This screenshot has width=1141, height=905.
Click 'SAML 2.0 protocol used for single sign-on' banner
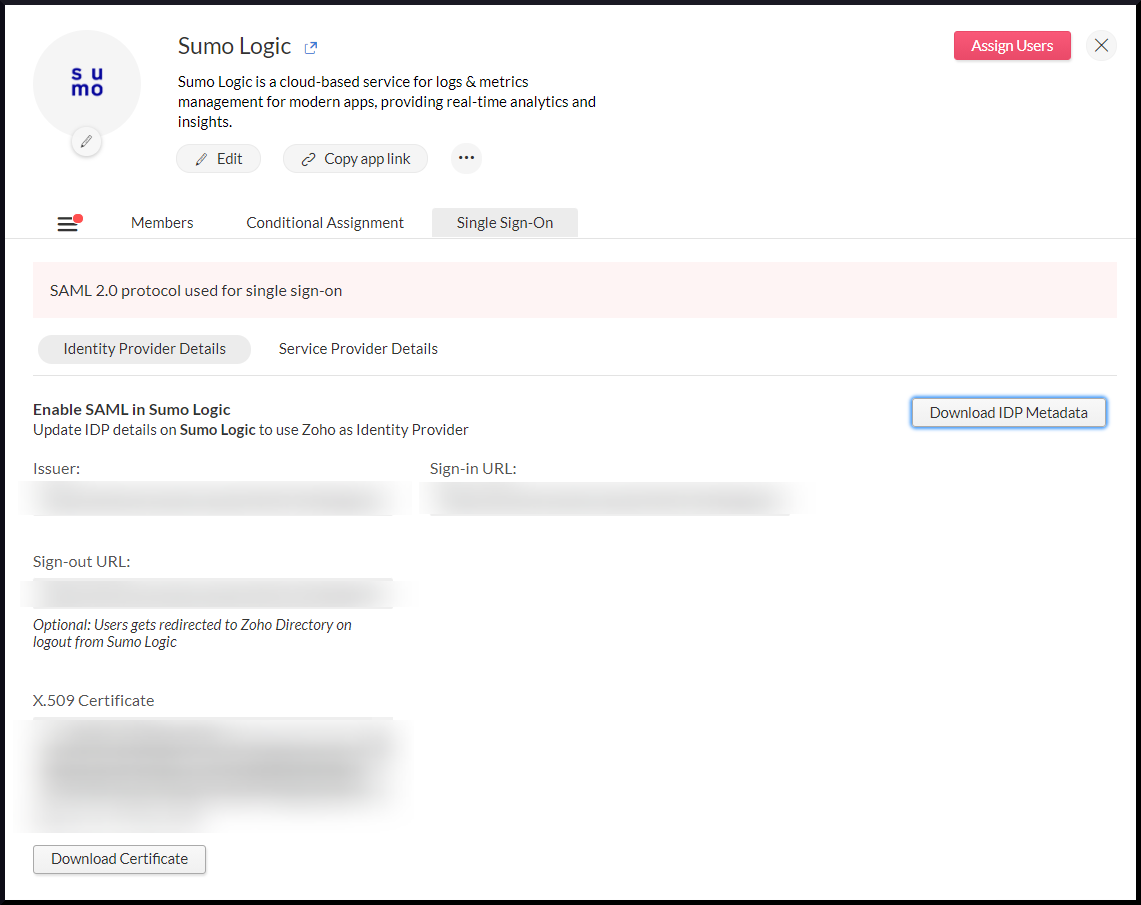coord(574,290)
